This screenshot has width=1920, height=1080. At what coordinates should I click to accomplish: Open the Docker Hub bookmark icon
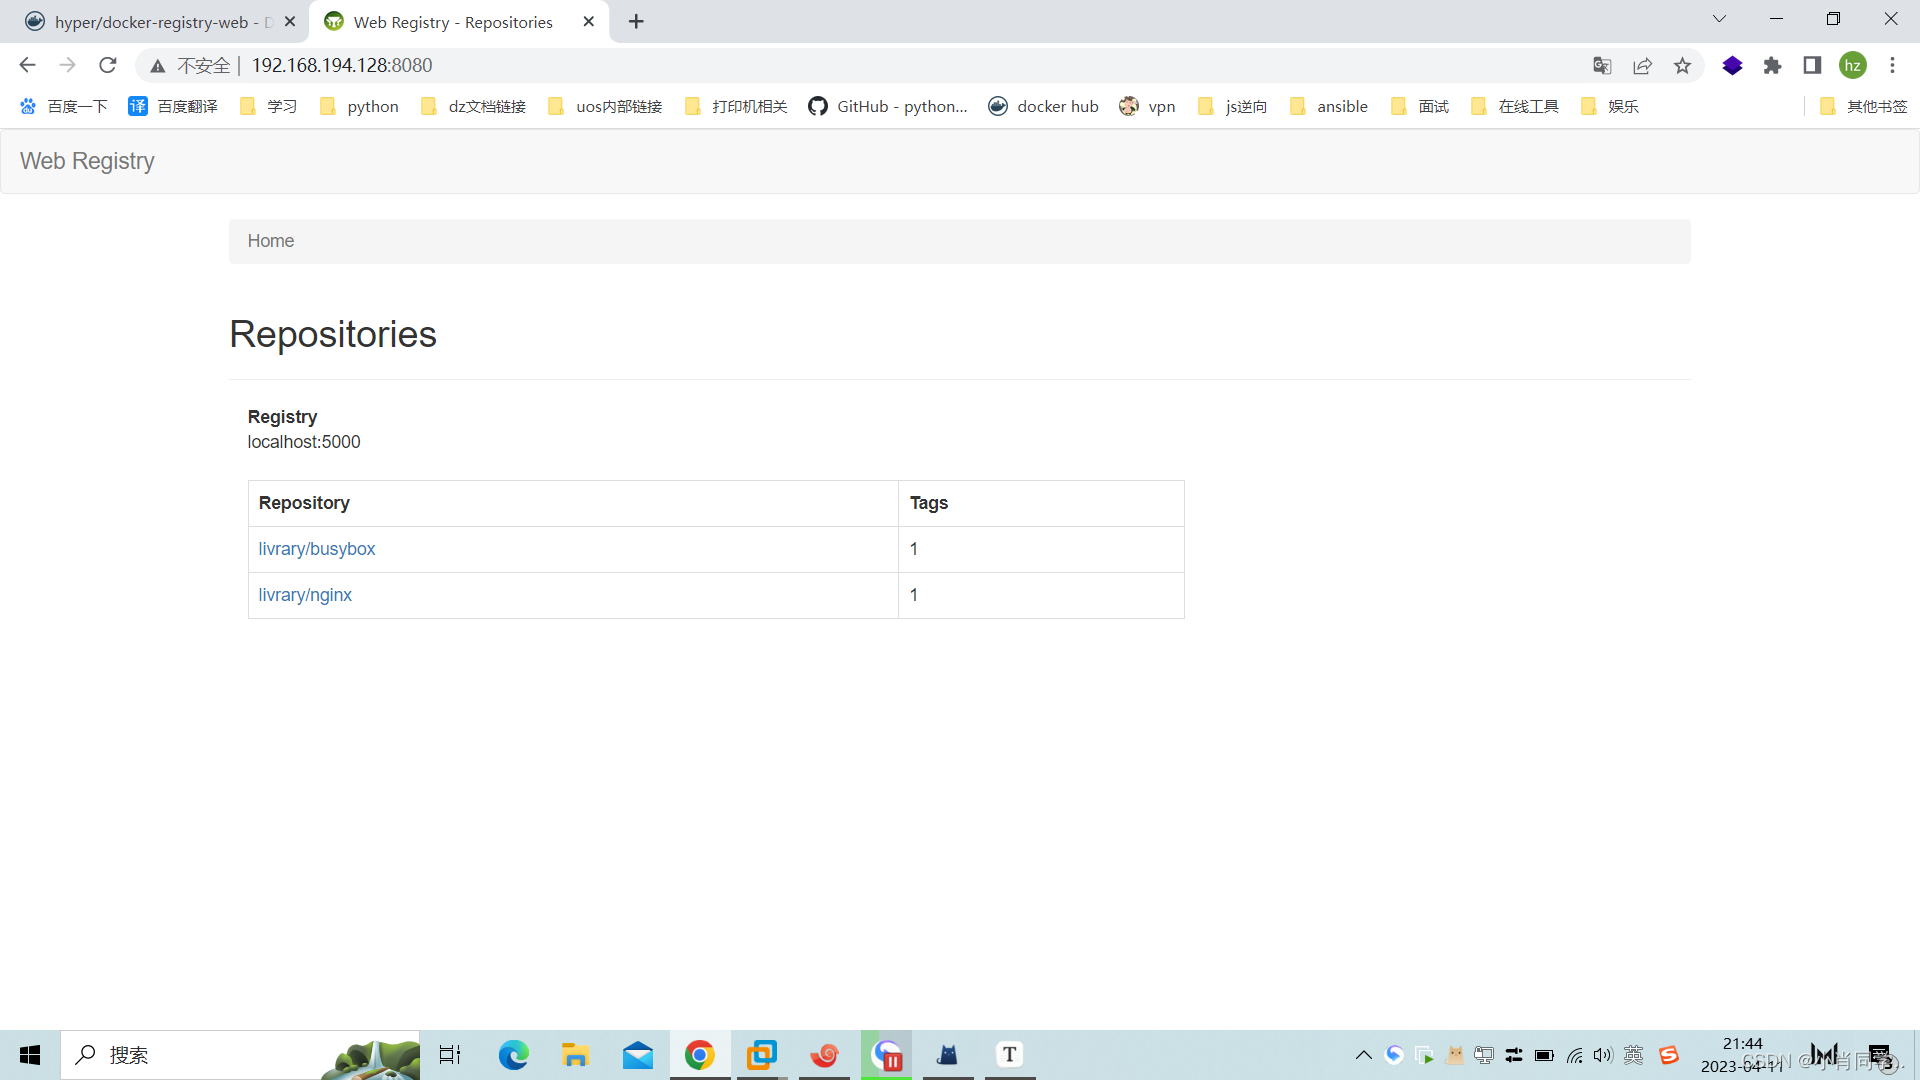998,107
